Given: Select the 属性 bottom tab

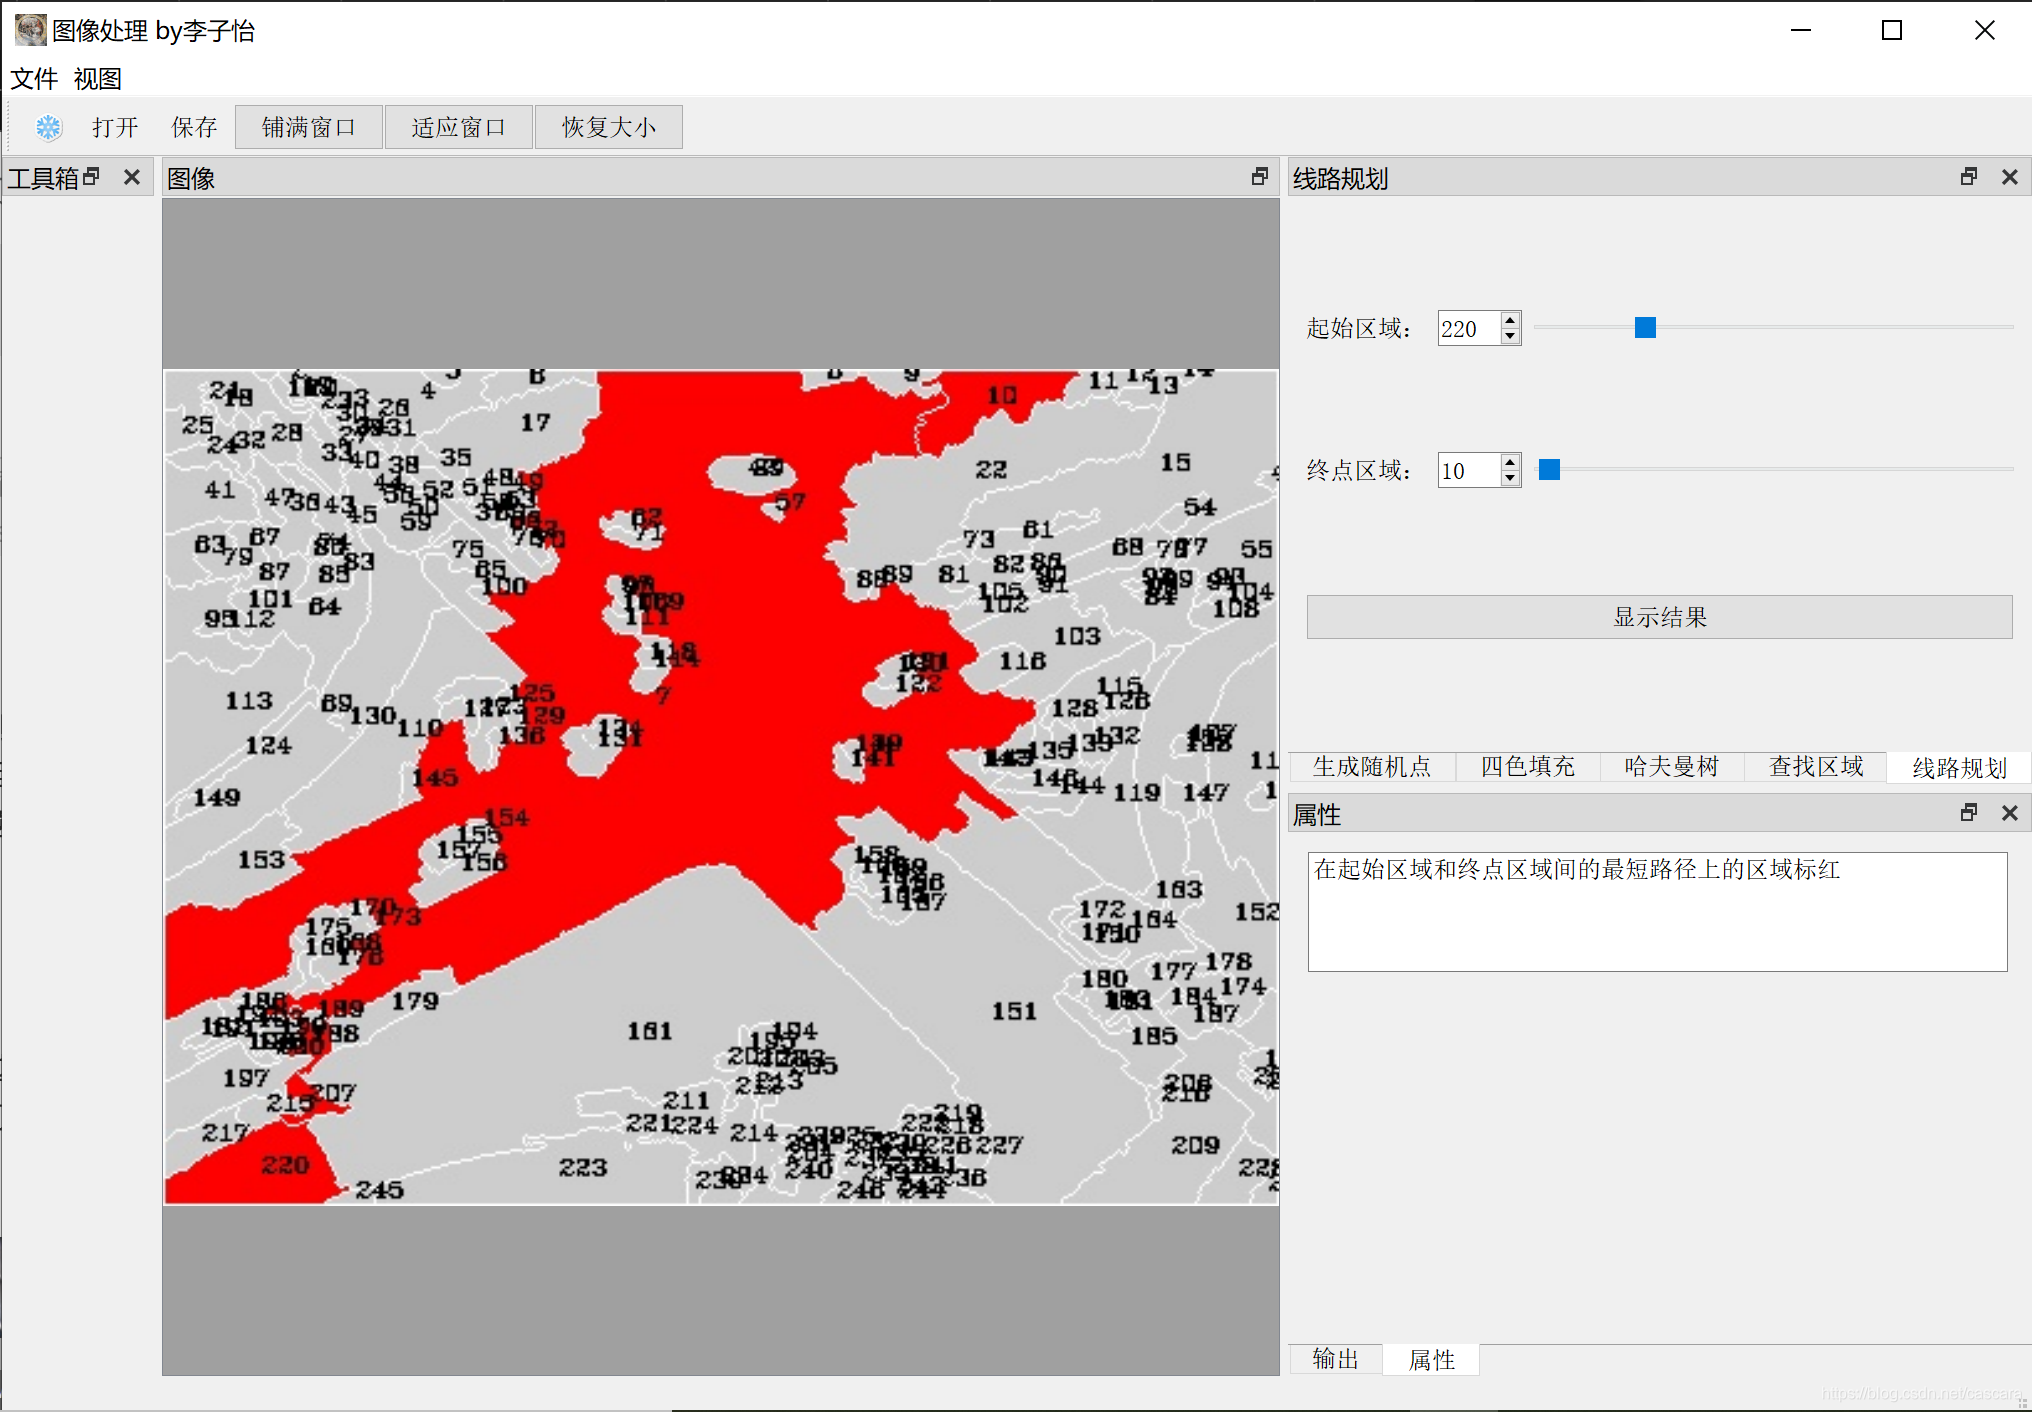Looking at the screenshot, I should click(x=1431, y=1359).
